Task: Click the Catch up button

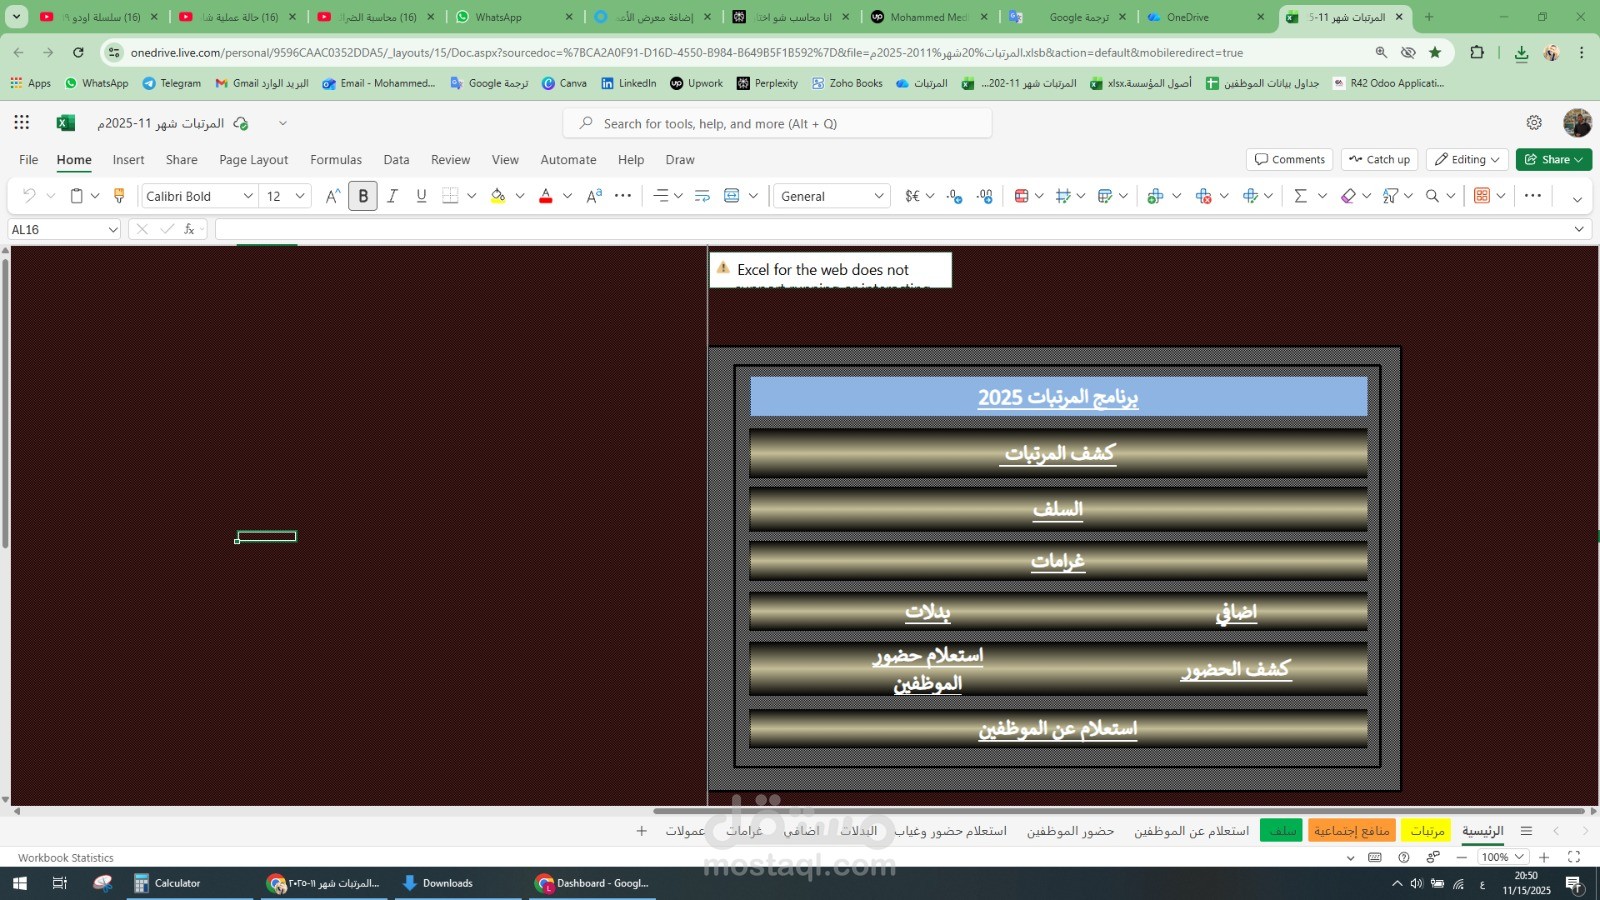Action: pyautogui.click(x=1379, y=159)
